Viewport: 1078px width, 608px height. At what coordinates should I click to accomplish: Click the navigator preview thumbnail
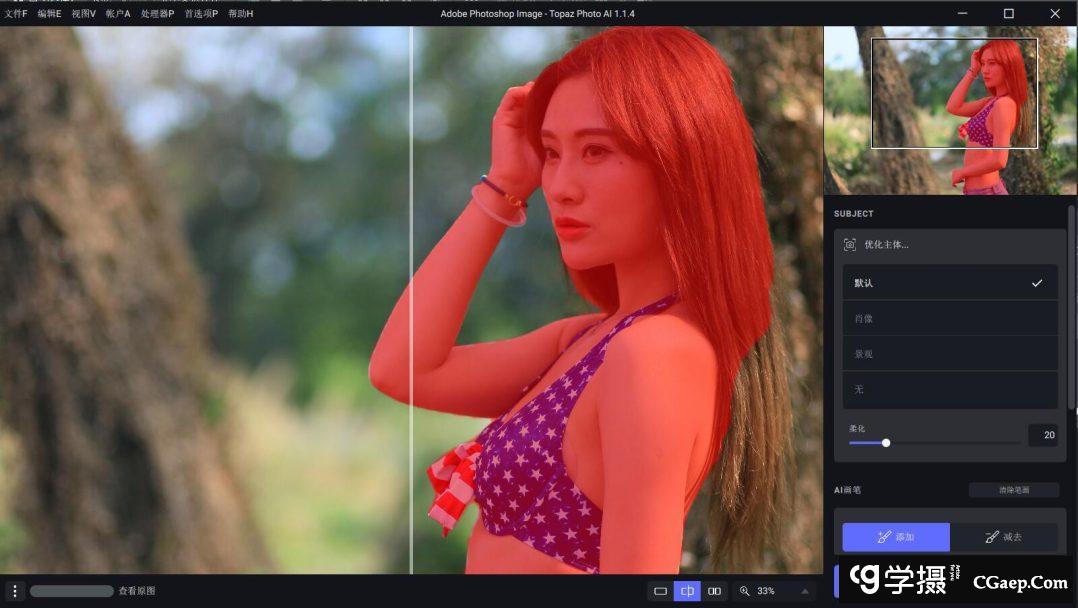(x=948, y=110)
